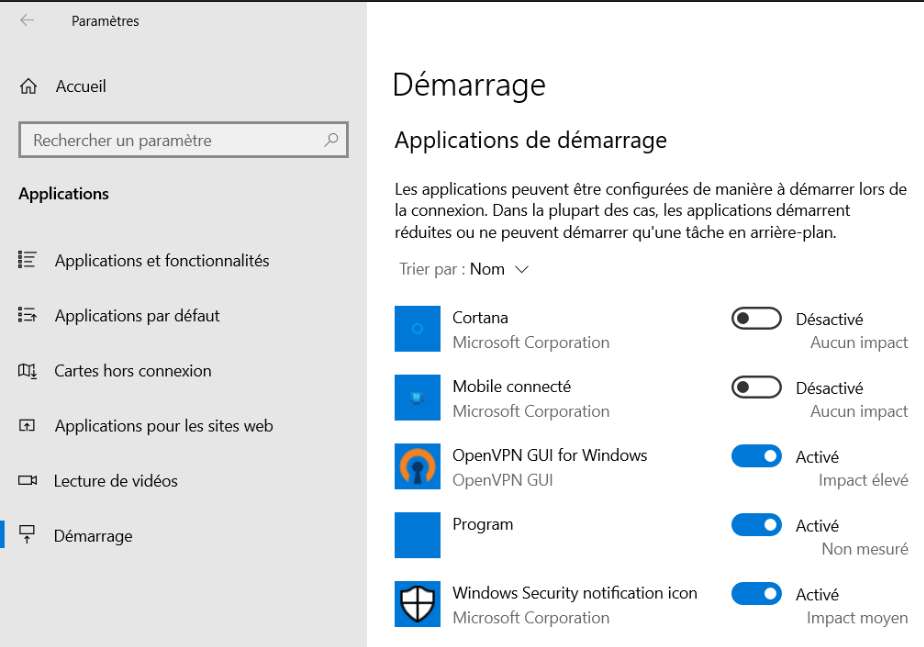Click Aucun impact for Mobile connecté
Screen dimensions: 924x647
(859, 411)
